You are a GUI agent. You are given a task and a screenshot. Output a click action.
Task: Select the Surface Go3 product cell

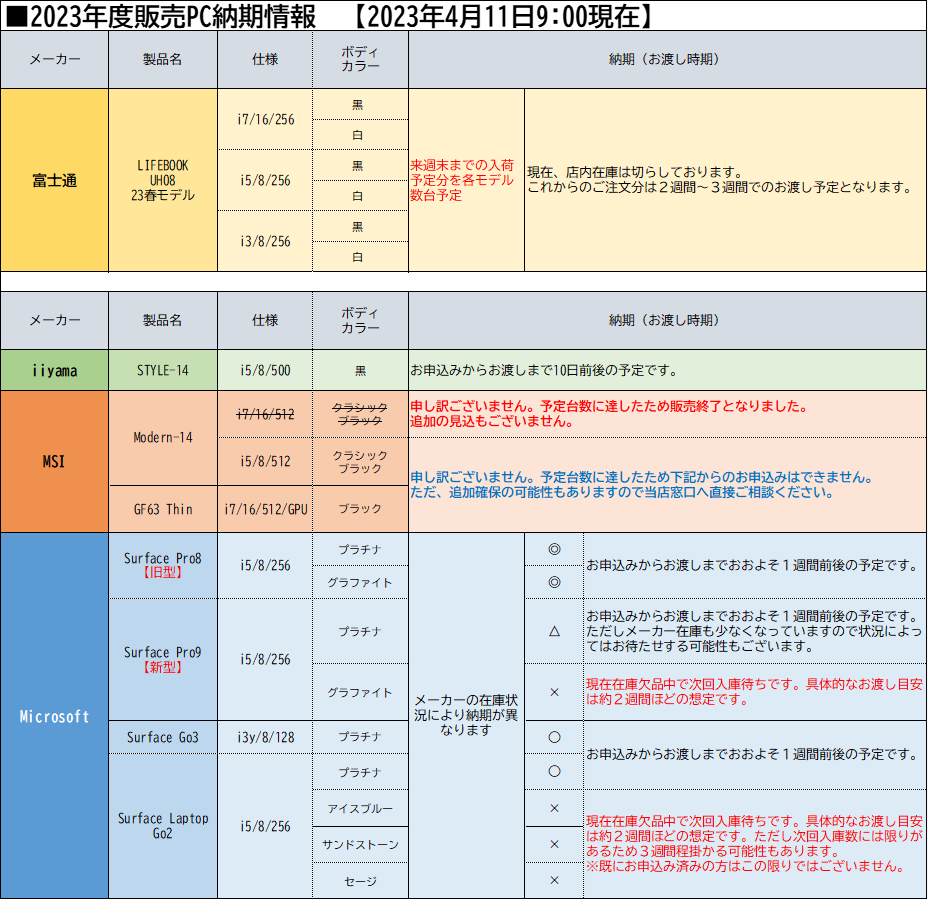click(163, 737)
